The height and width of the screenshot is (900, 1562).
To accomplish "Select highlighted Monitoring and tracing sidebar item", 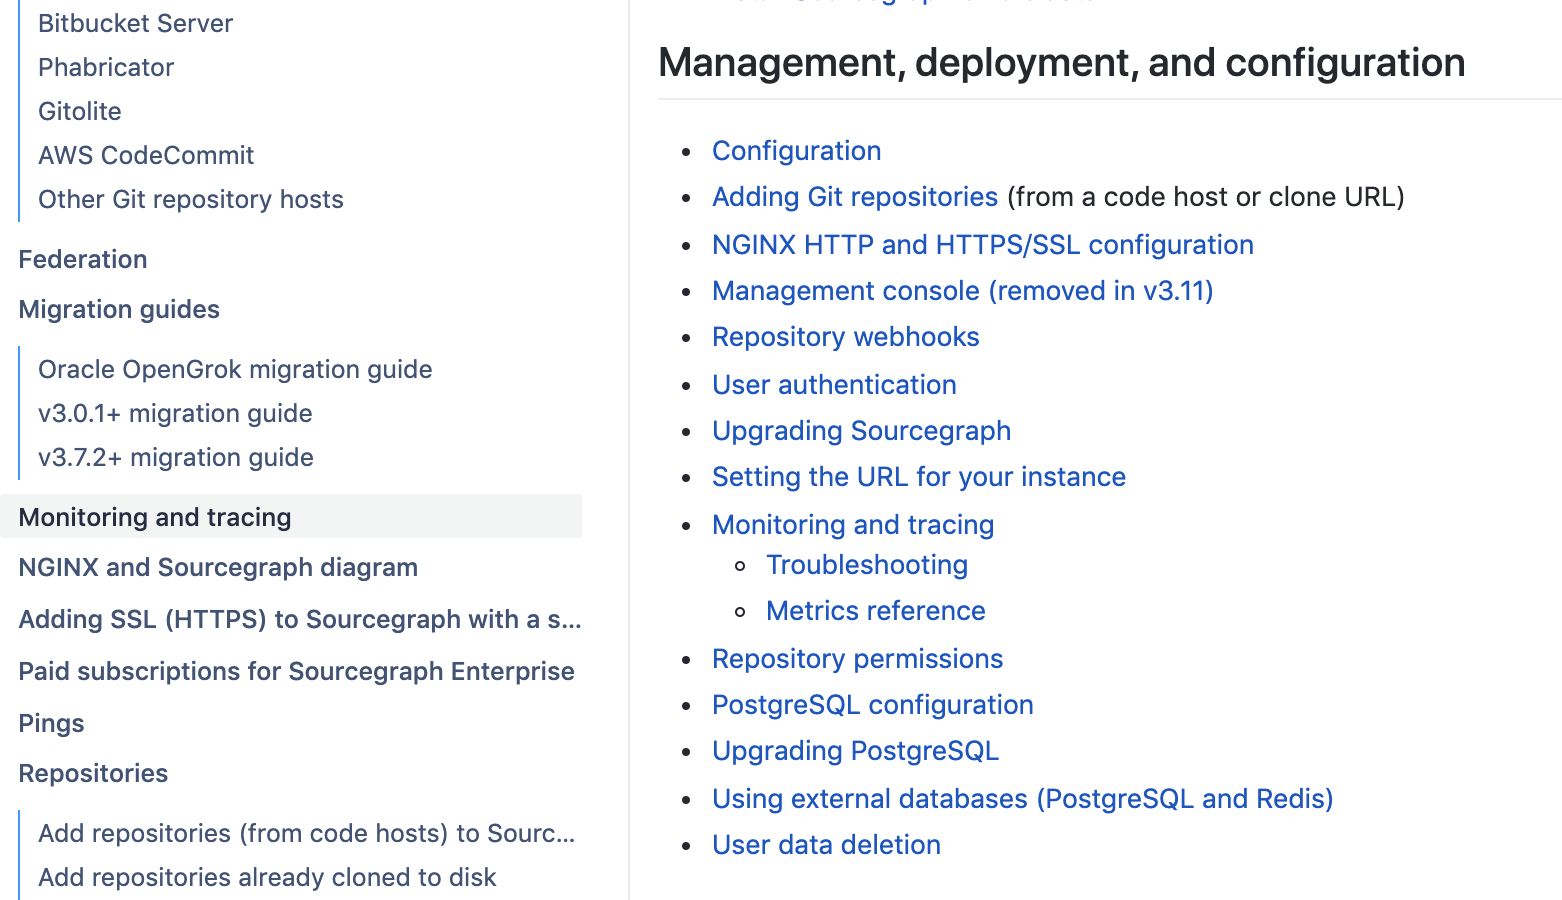I will click(291, 517).
